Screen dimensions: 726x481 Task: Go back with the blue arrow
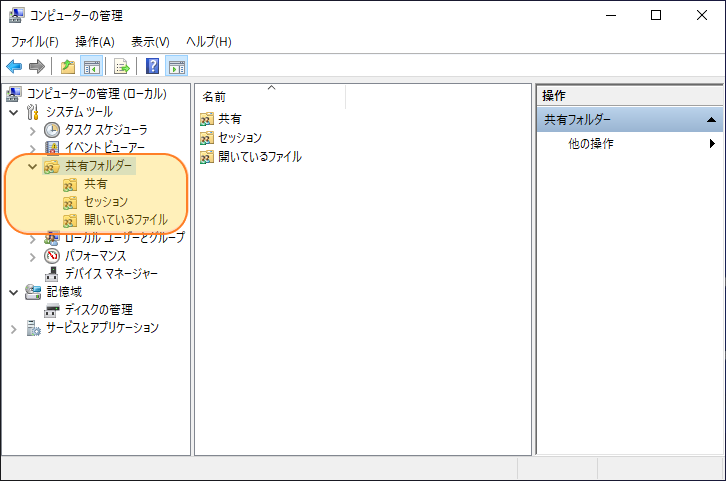[14, 66]
